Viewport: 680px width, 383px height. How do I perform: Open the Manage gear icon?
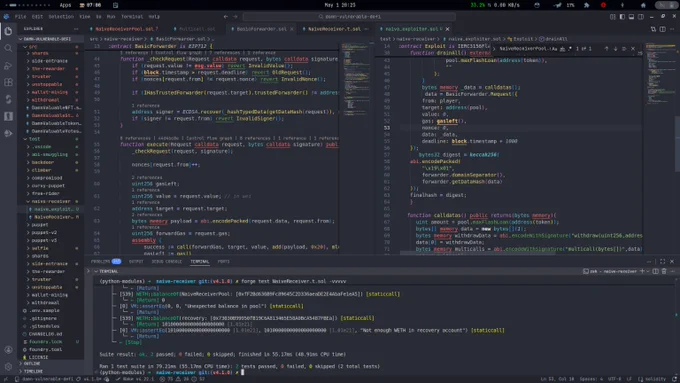(x=8, y=367)
